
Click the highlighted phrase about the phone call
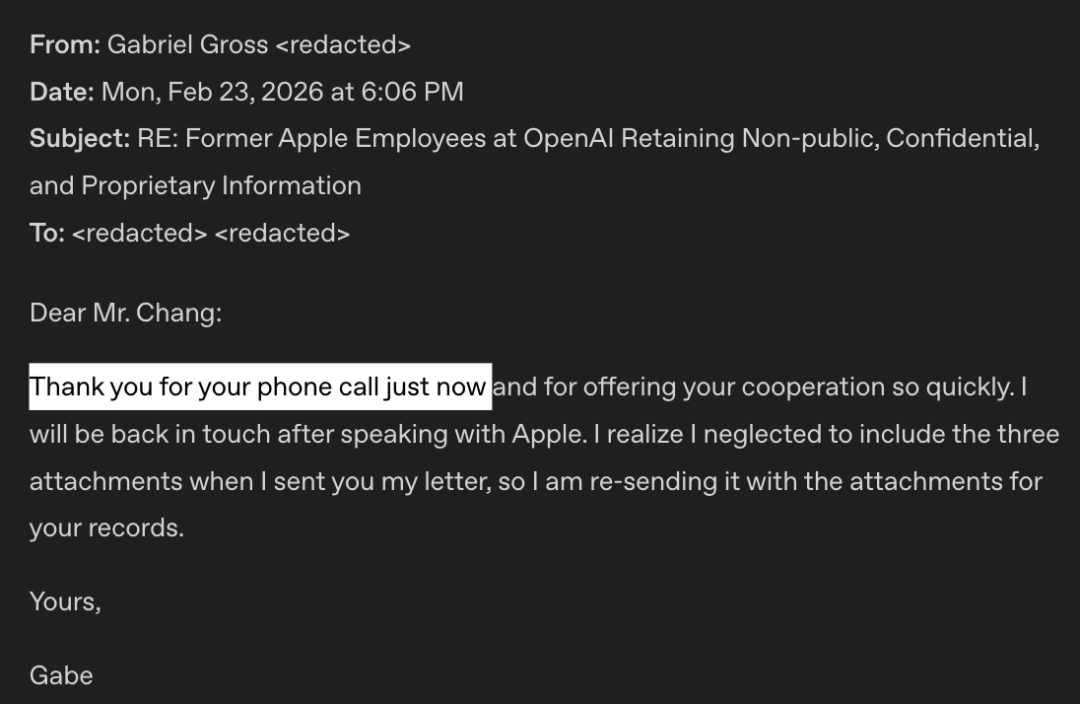[260, 386]
